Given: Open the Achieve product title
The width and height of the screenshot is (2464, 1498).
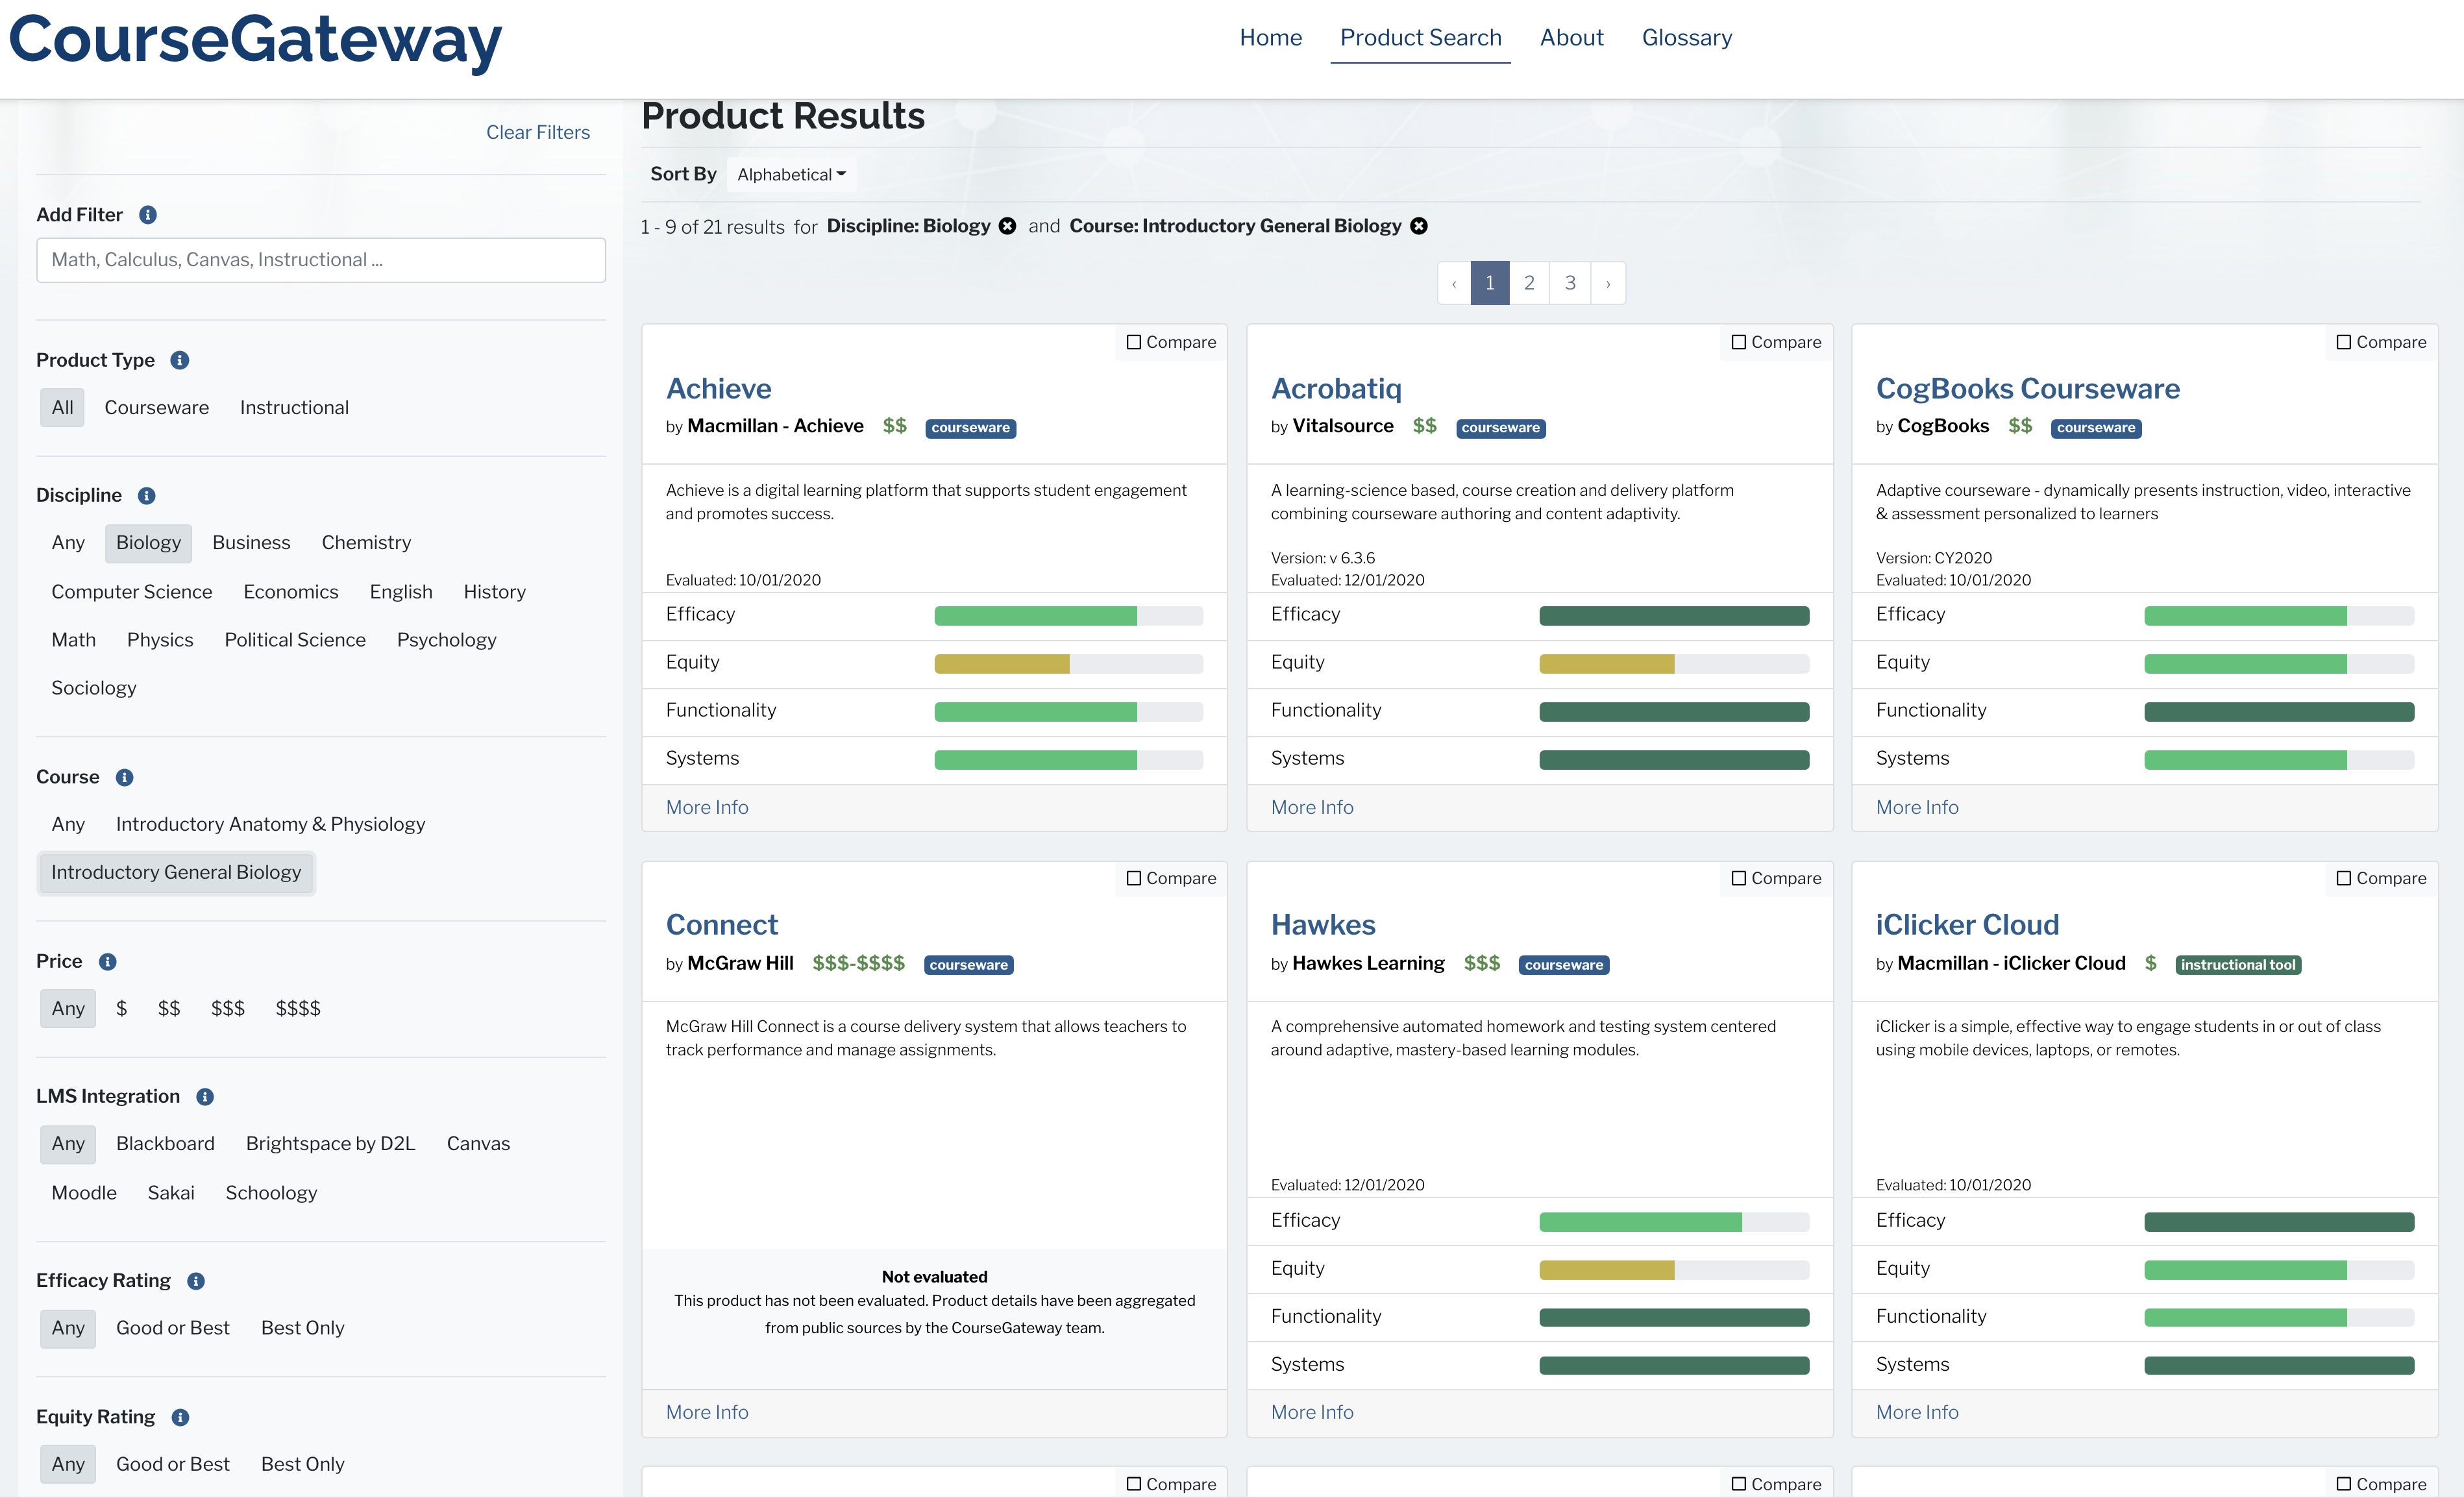Looking at the screenshot, I should [719, 388].
